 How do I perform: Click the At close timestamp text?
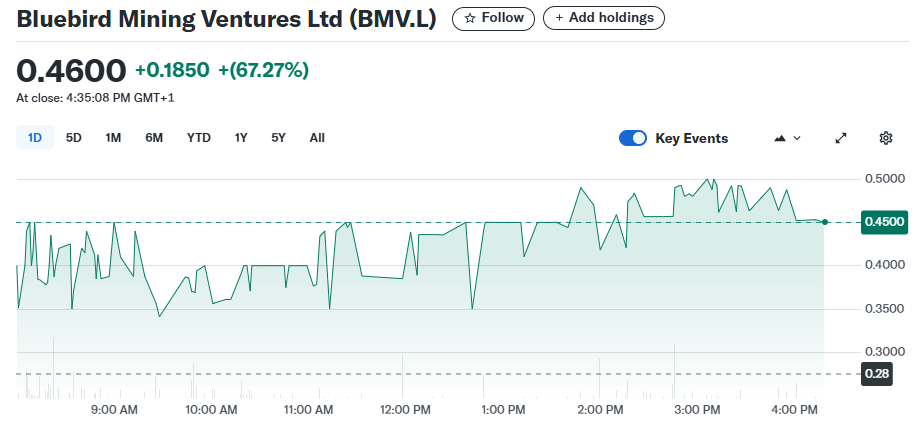(95, 98)
